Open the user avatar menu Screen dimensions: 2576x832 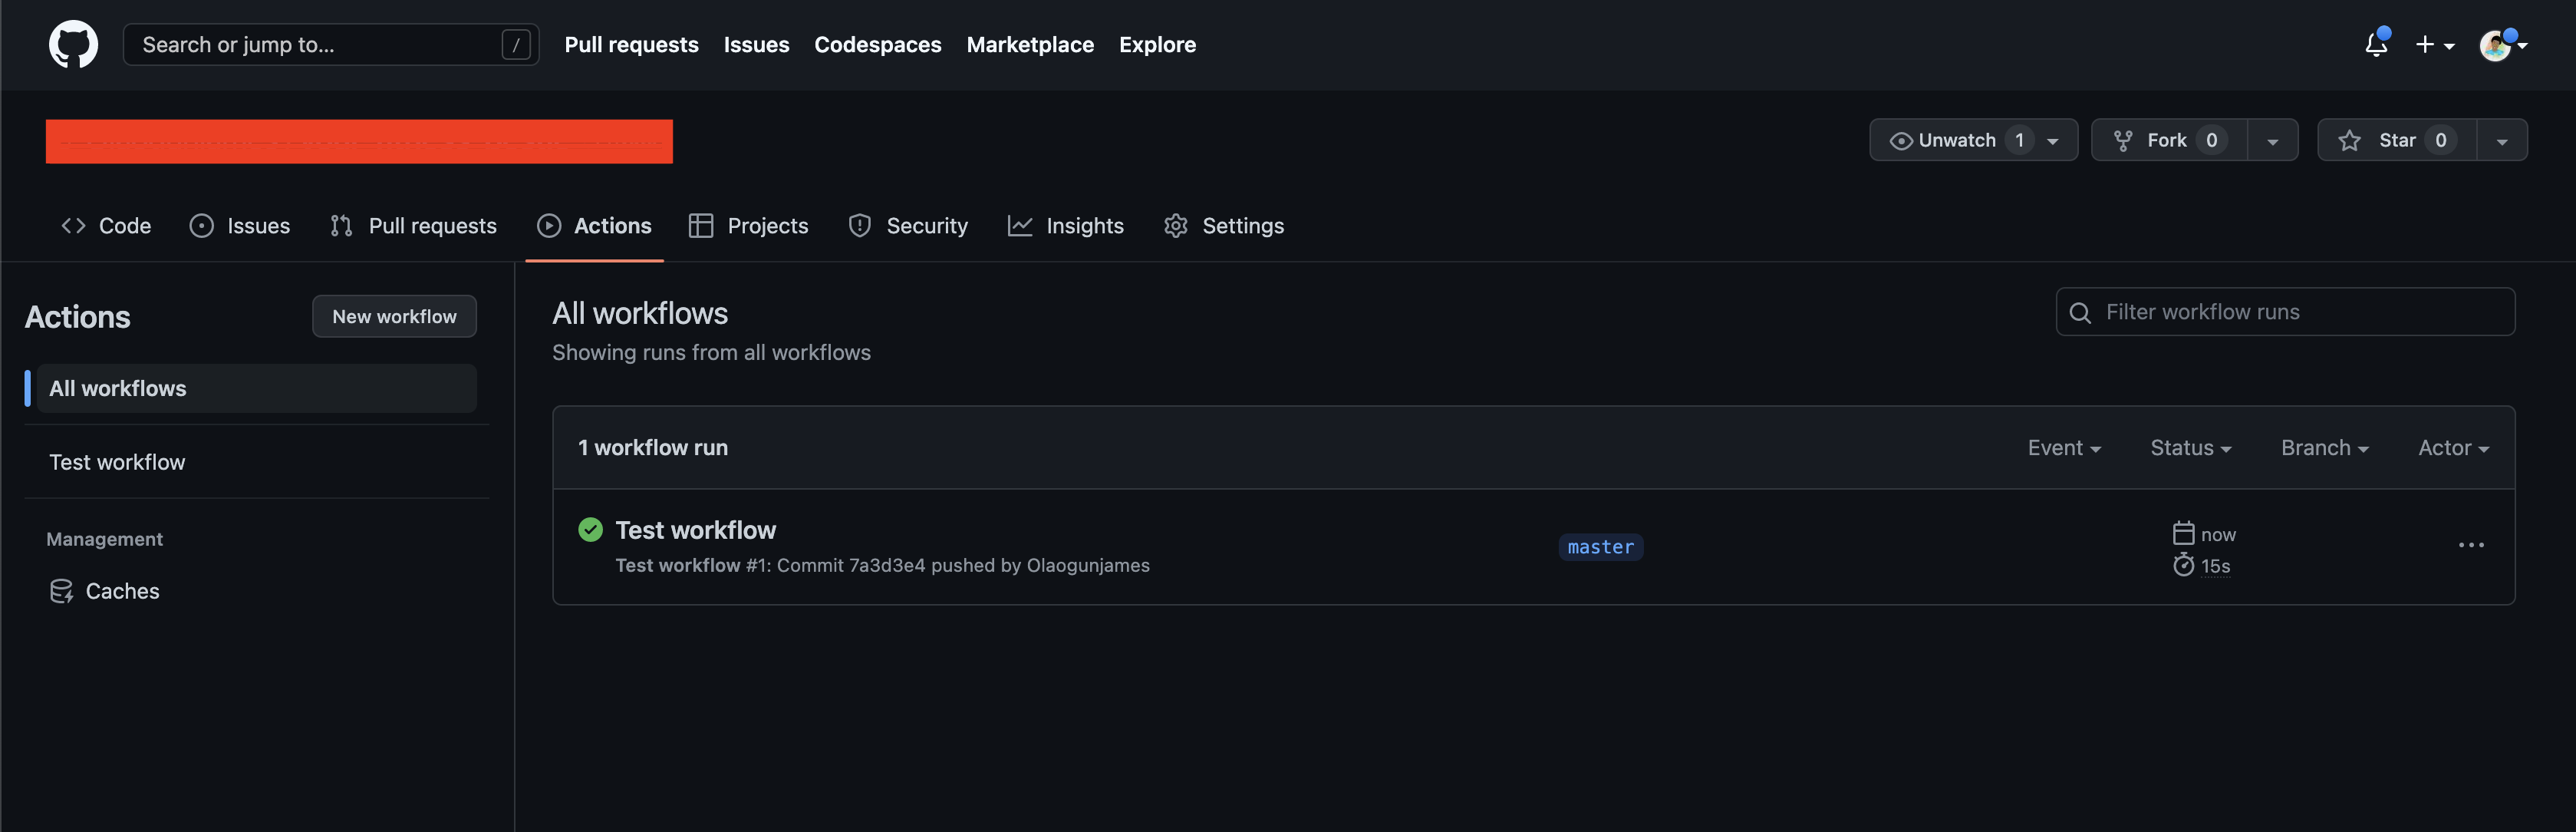[2502, 45]
